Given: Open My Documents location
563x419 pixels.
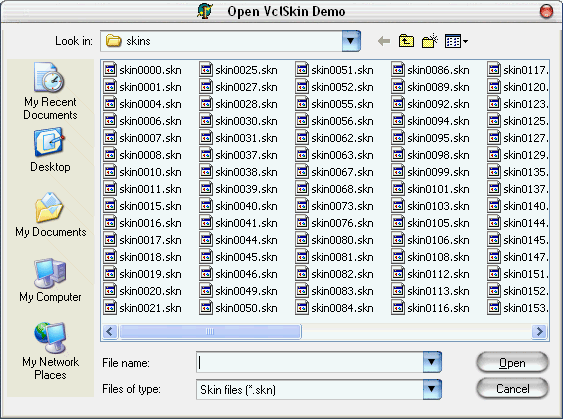Looking at the screenshot, I should click(x=50, y=215).
